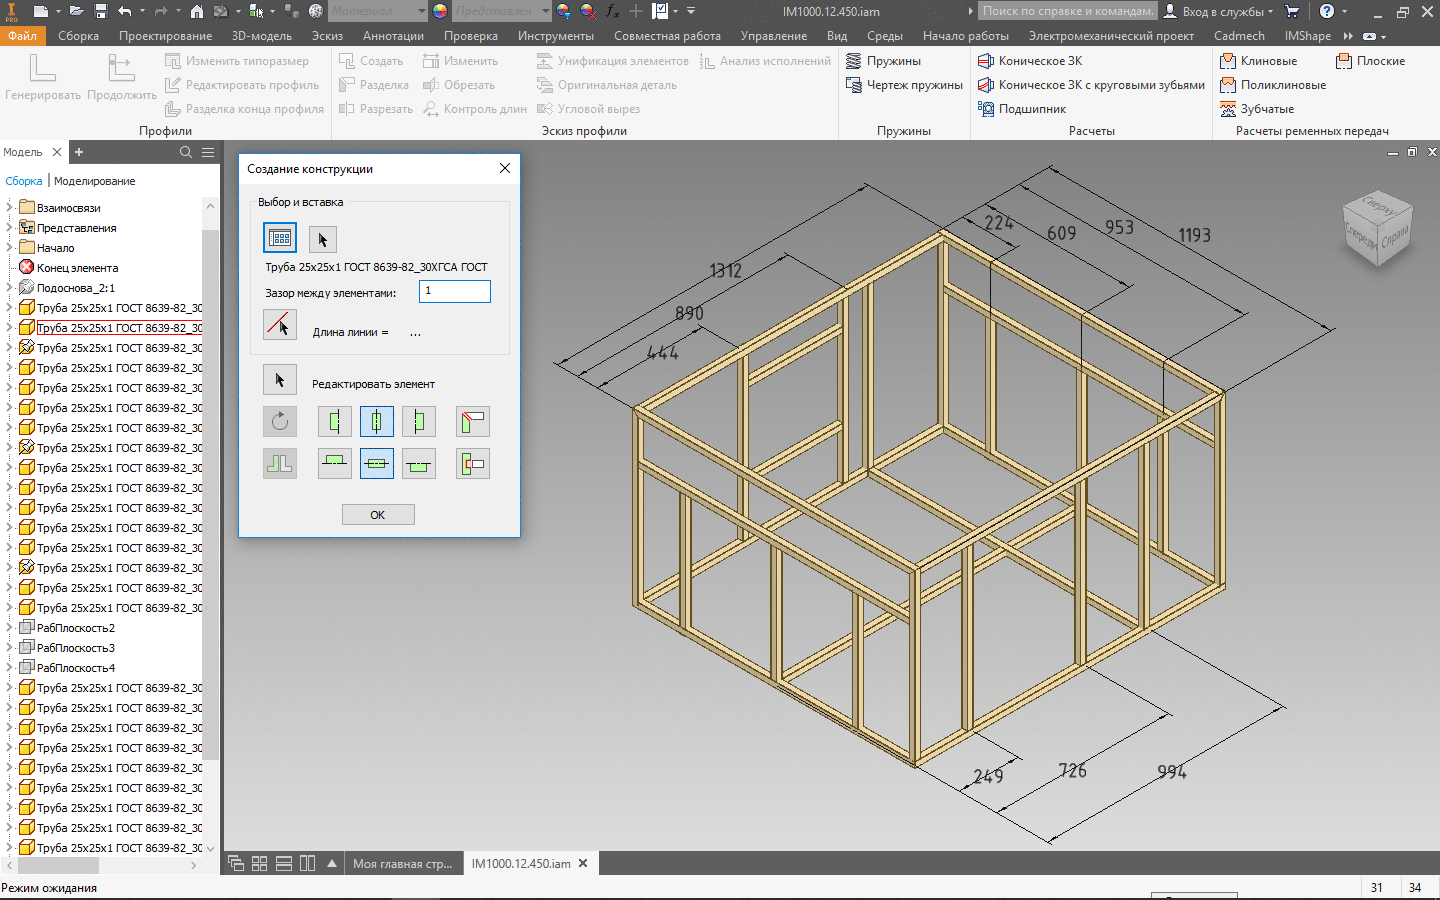Toggle horizontal center alignment option

(377, 421)
